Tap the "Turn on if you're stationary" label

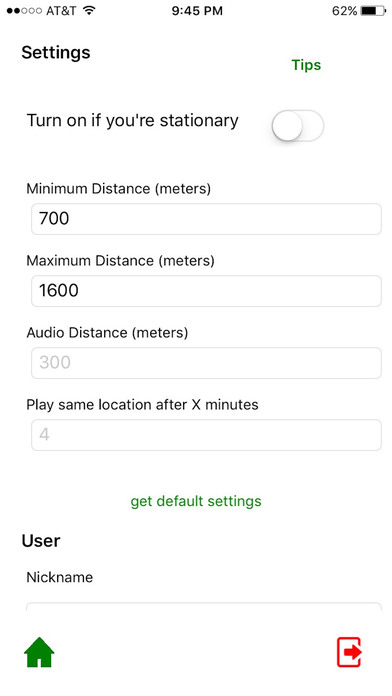[133, 121]
